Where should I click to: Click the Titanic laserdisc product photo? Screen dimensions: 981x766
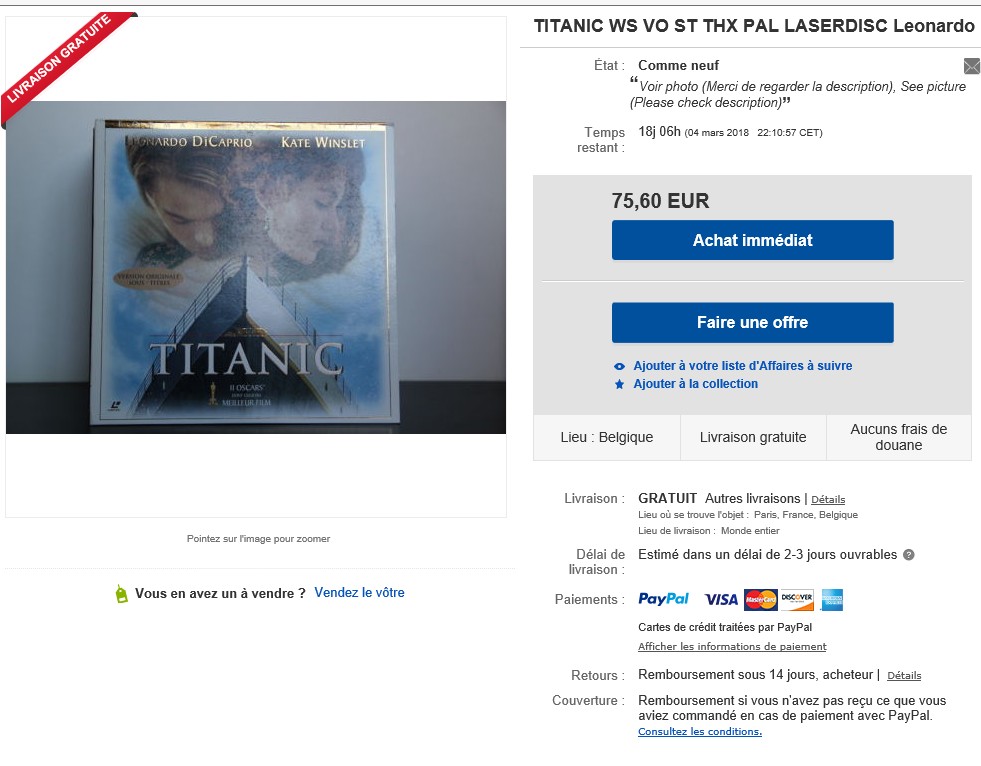coord(256,267)
